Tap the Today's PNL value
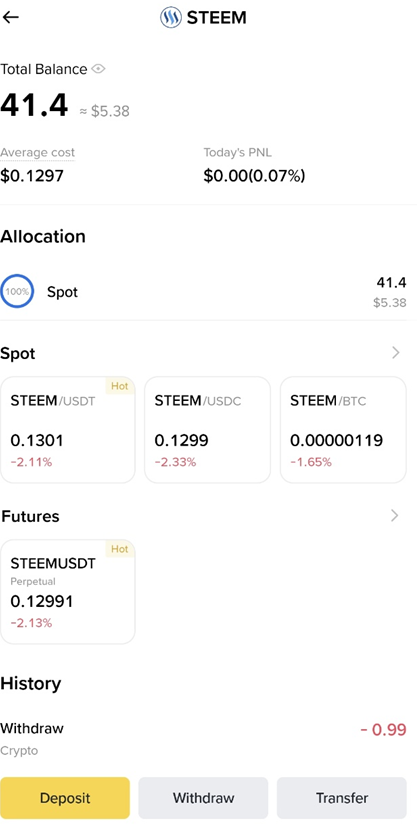This screenshot has height=831, width=417. pyautogui.click(x=254, y=176)
